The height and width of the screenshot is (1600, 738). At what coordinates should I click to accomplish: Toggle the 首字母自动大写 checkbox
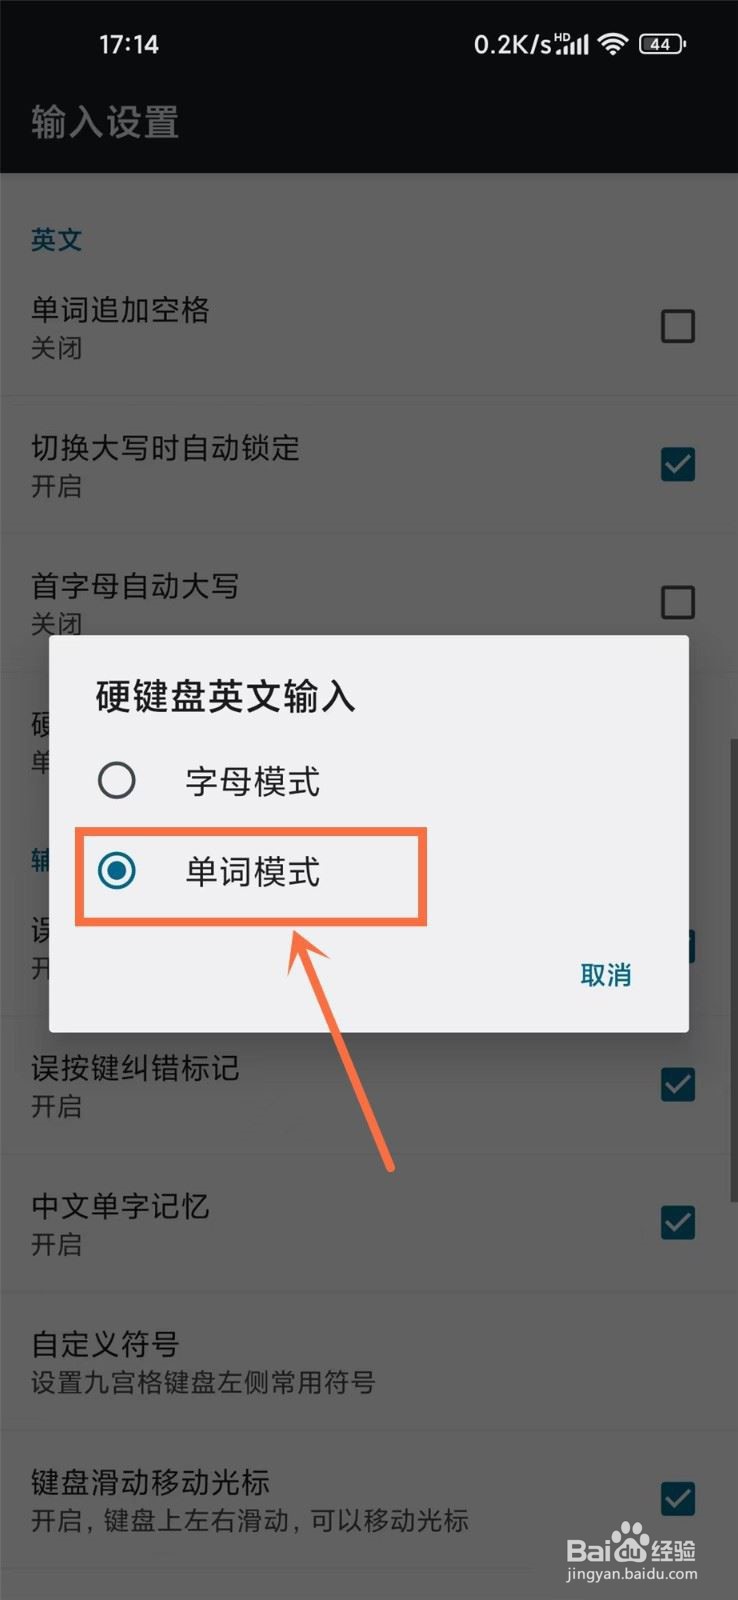tap(678, 602)
